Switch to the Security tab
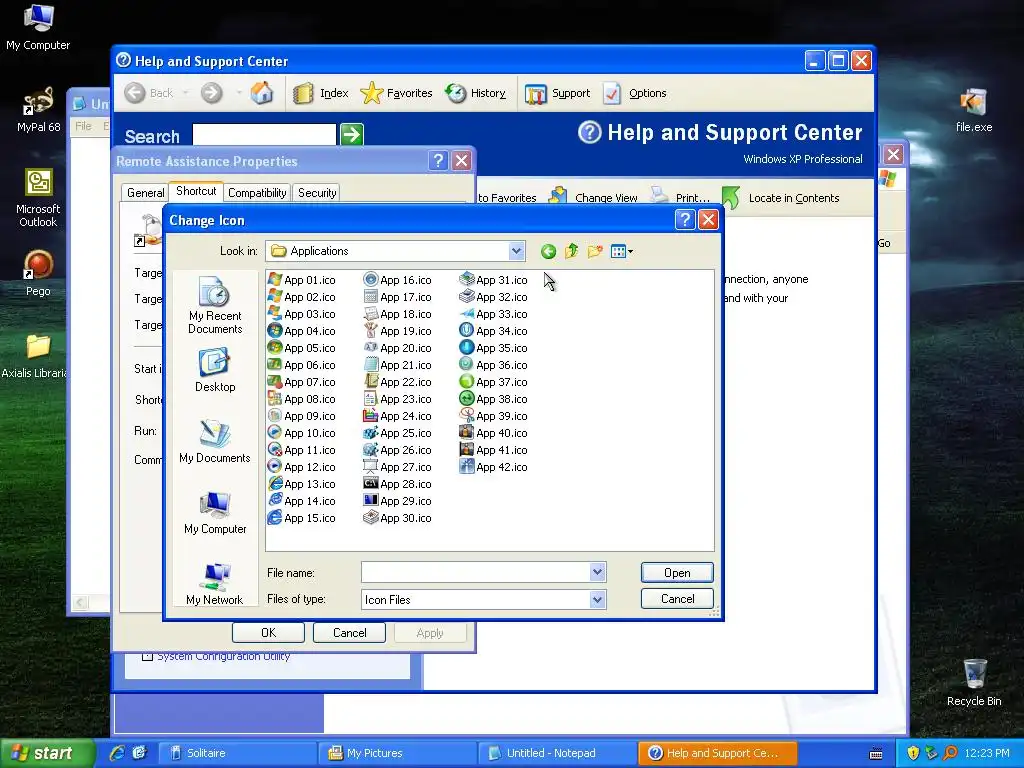 coord(317,193)
